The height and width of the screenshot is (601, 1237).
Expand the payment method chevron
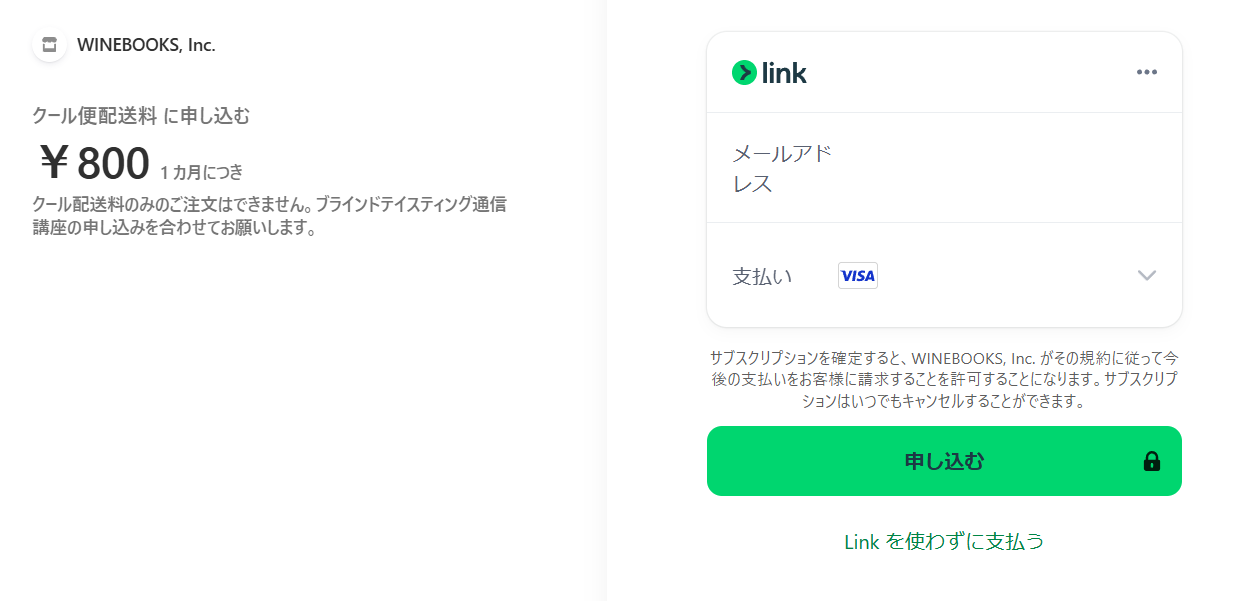[1147, 276]
